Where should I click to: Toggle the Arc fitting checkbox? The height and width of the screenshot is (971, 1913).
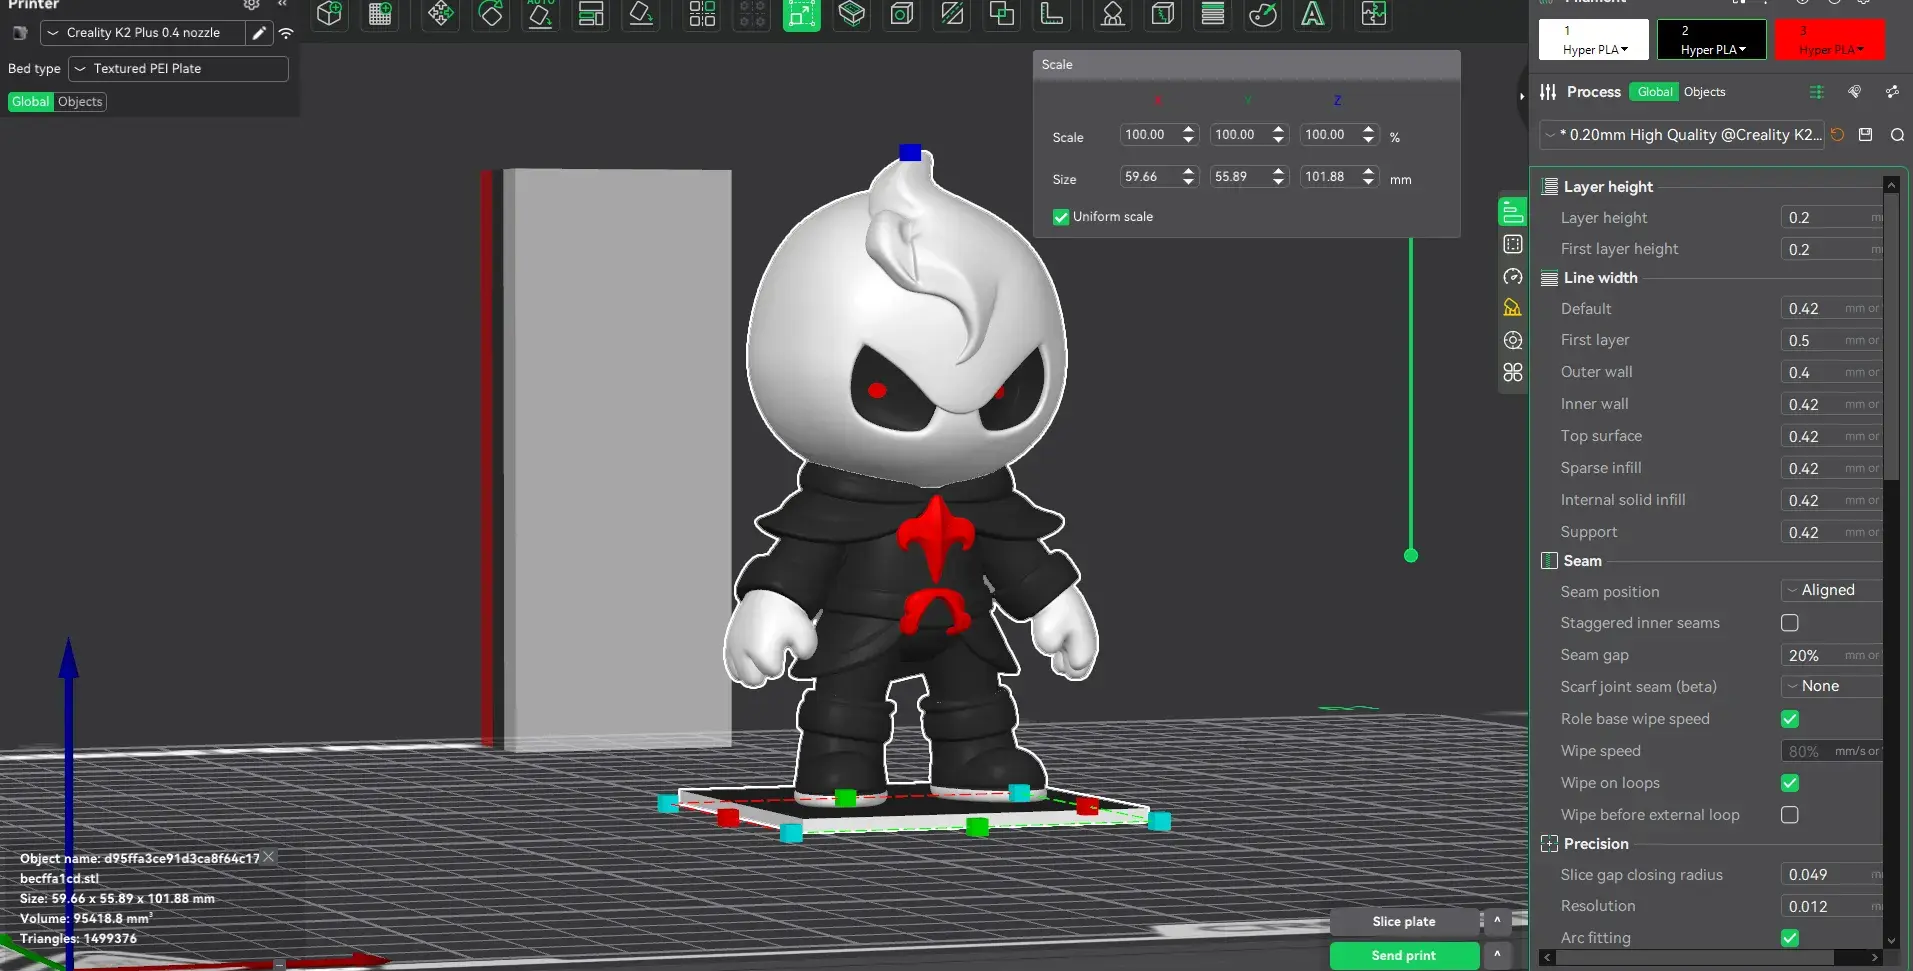(1790, 938)
